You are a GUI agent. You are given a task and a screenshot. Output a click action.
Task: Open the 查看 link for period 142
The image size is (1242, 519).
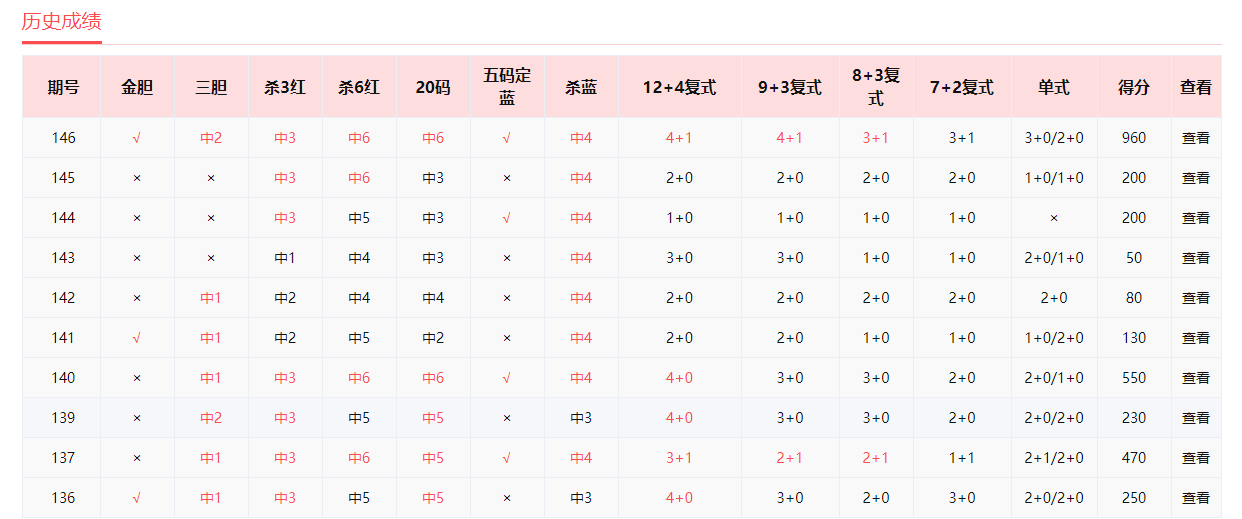(1195, 298)
